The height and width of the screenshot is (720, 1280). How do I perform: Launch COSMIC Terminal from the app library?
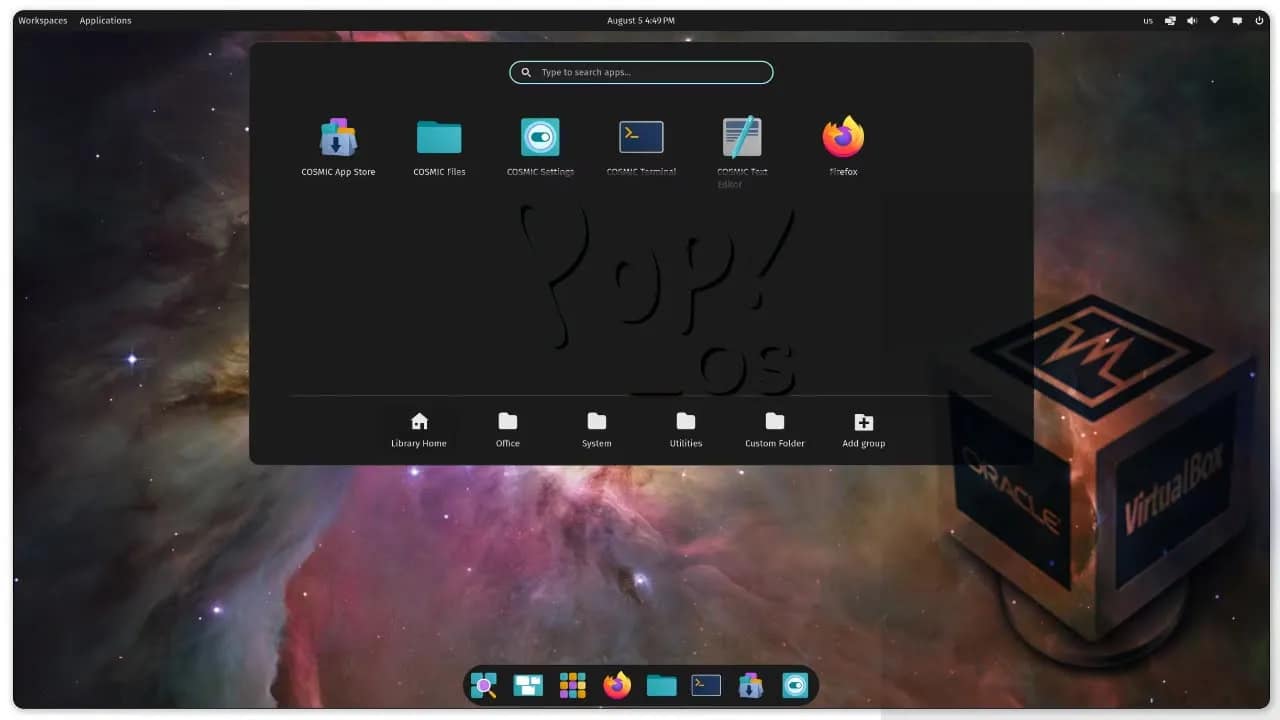(x=640, y=138)
